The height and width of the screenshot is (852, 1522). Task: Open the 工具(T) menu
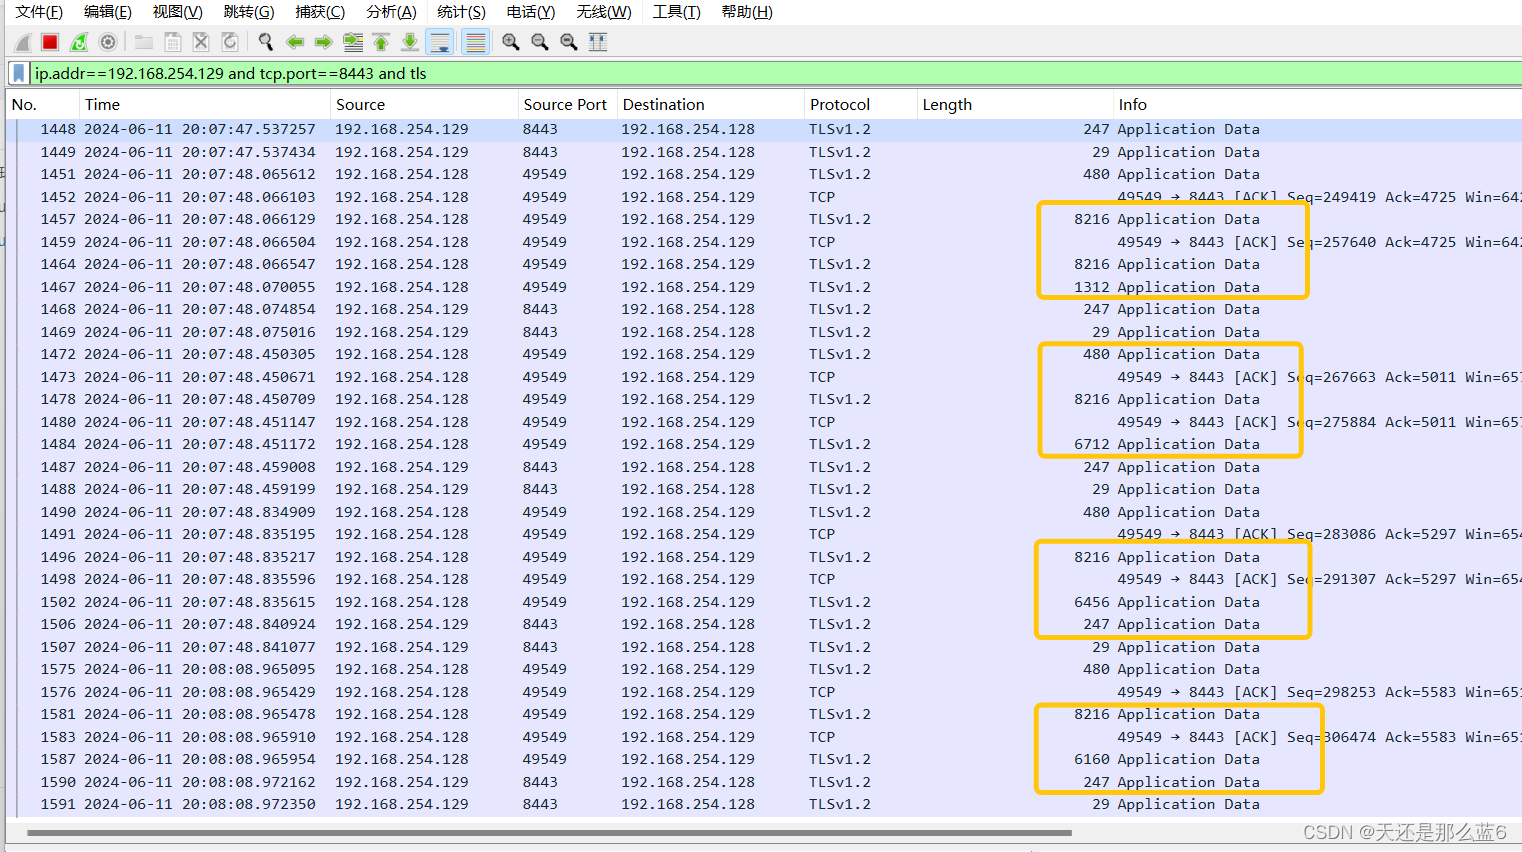[x=677, y=12]
